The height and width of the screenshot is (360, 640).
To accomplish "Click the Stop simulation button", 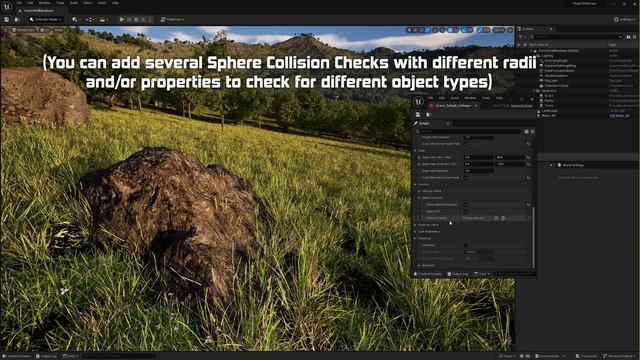I will click(136, 20).
